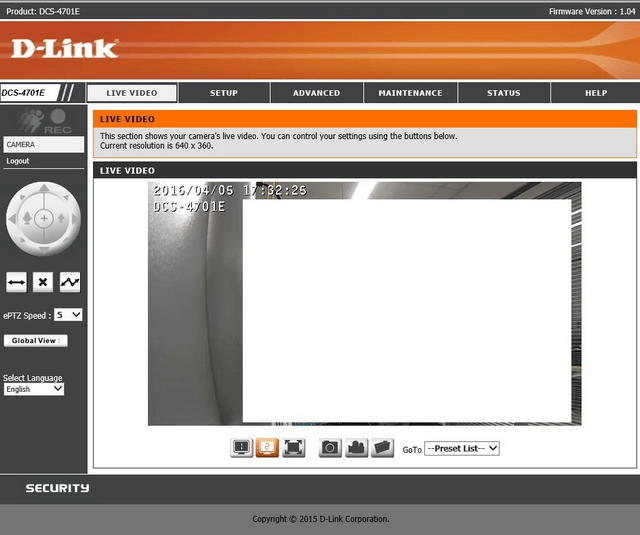Click the D-Link logo
Screen dimensions: 640x535
tap(65, 49)
